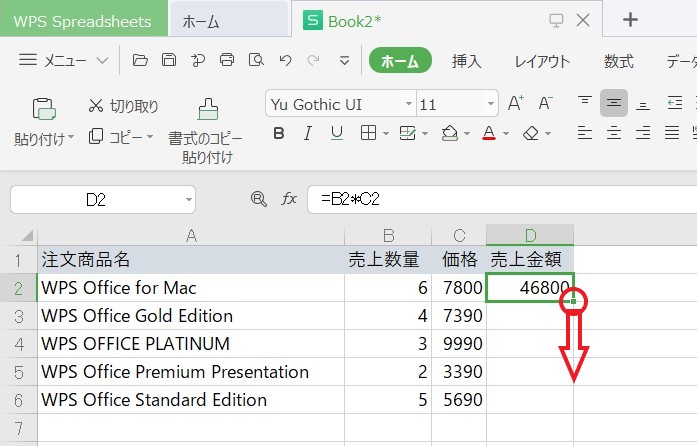
Task: Justify text alignment
Action: point(672,133)
